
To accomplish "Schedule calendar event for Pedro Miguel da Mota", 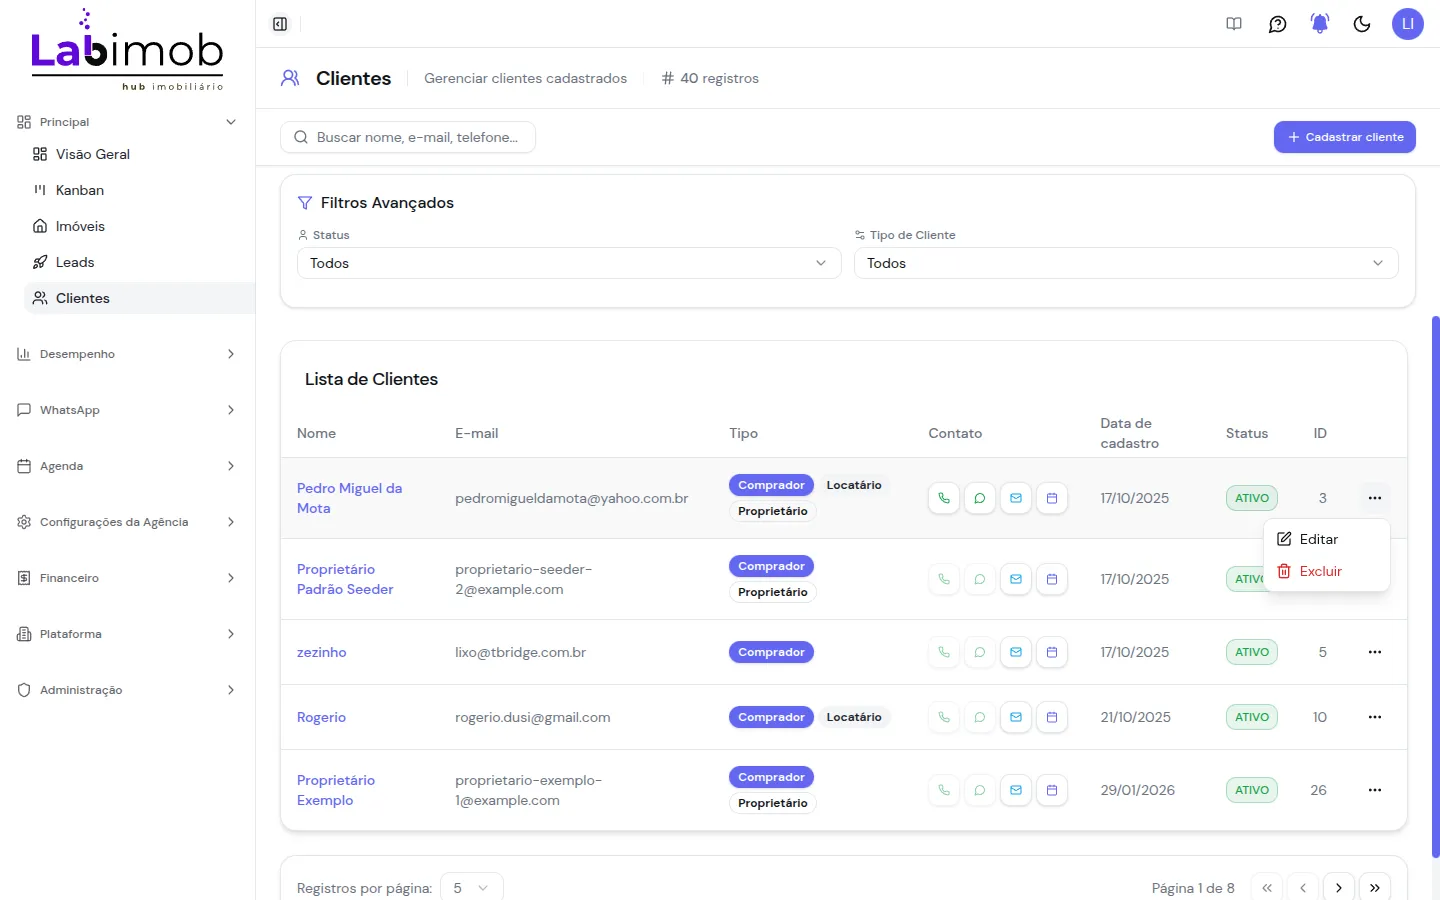I will [1052, 498].
